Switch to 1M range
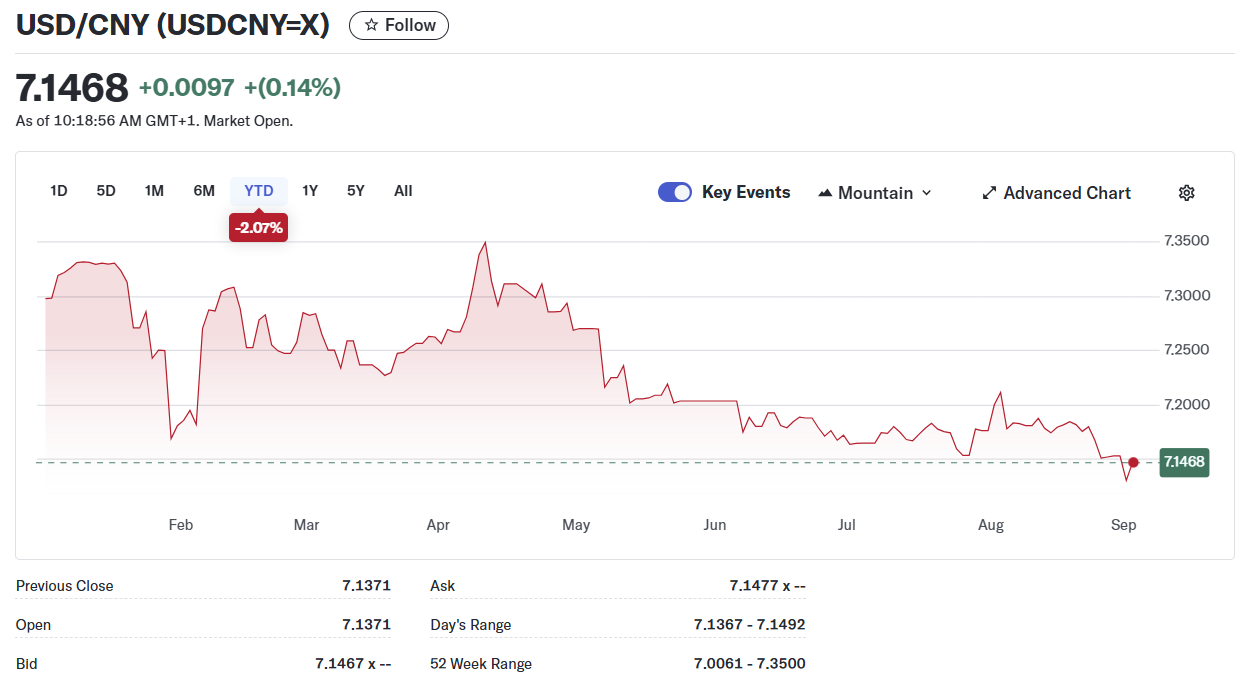Image resolution: width=1242 pixels, height=693 pixels. click(154, 191)
